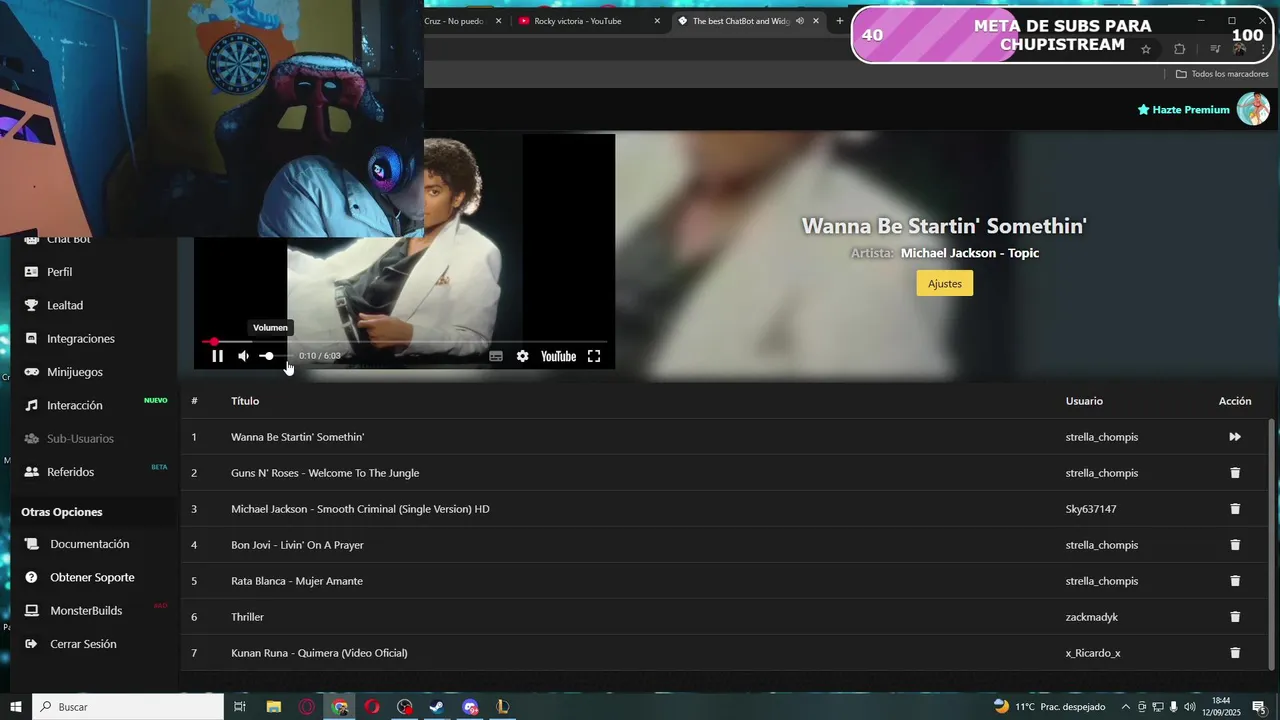Click the Michael Jackson video thumbnail
The image size is (1280, 720).
404,252
